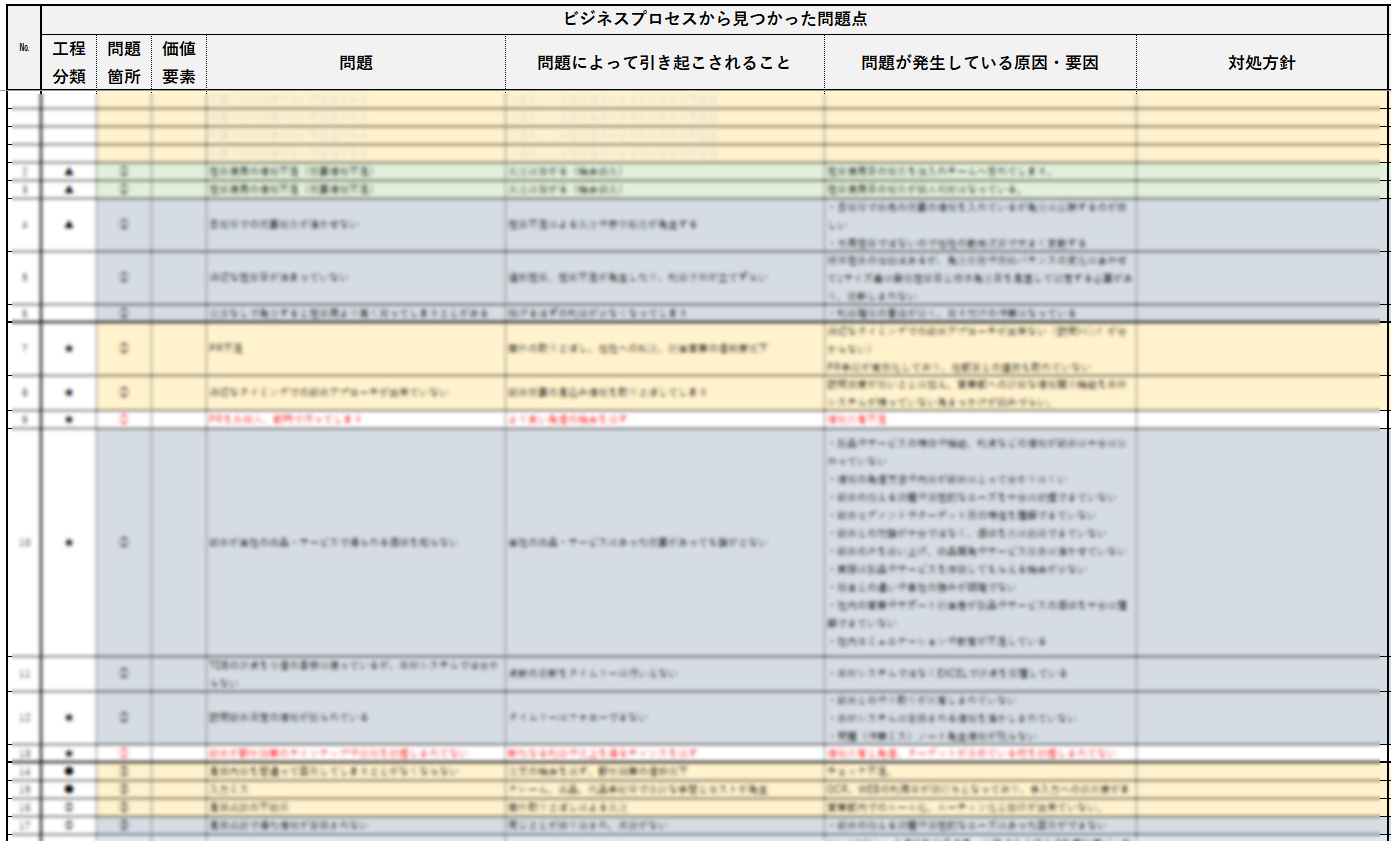Select the dot symbol in row 7

[x=69, y=349]
